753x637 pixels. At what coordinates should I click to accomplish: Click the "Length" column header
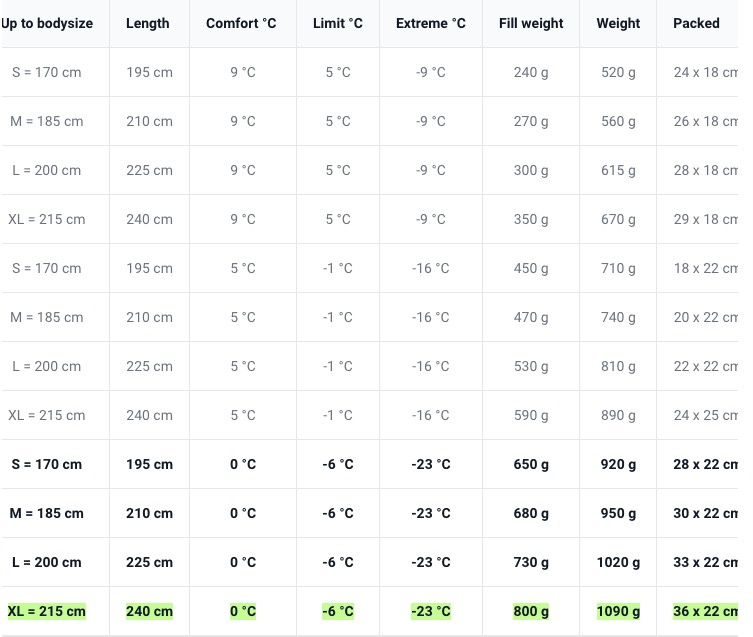(148, 23)
